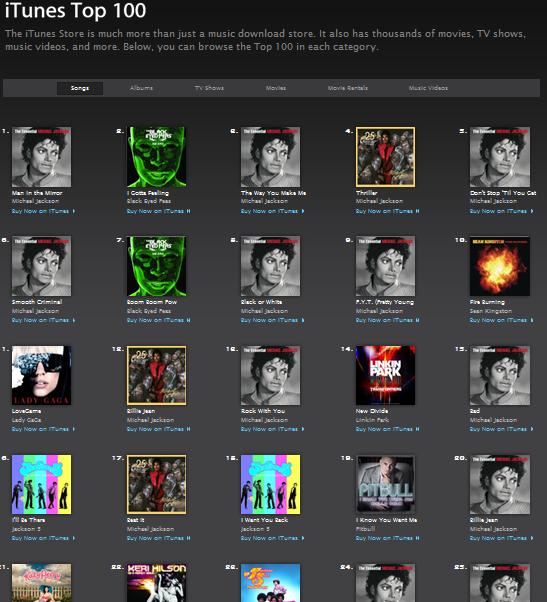Select the number 20 Billie Jean album cover
Viewport: 547px width, 602px height.
[500, 484]
